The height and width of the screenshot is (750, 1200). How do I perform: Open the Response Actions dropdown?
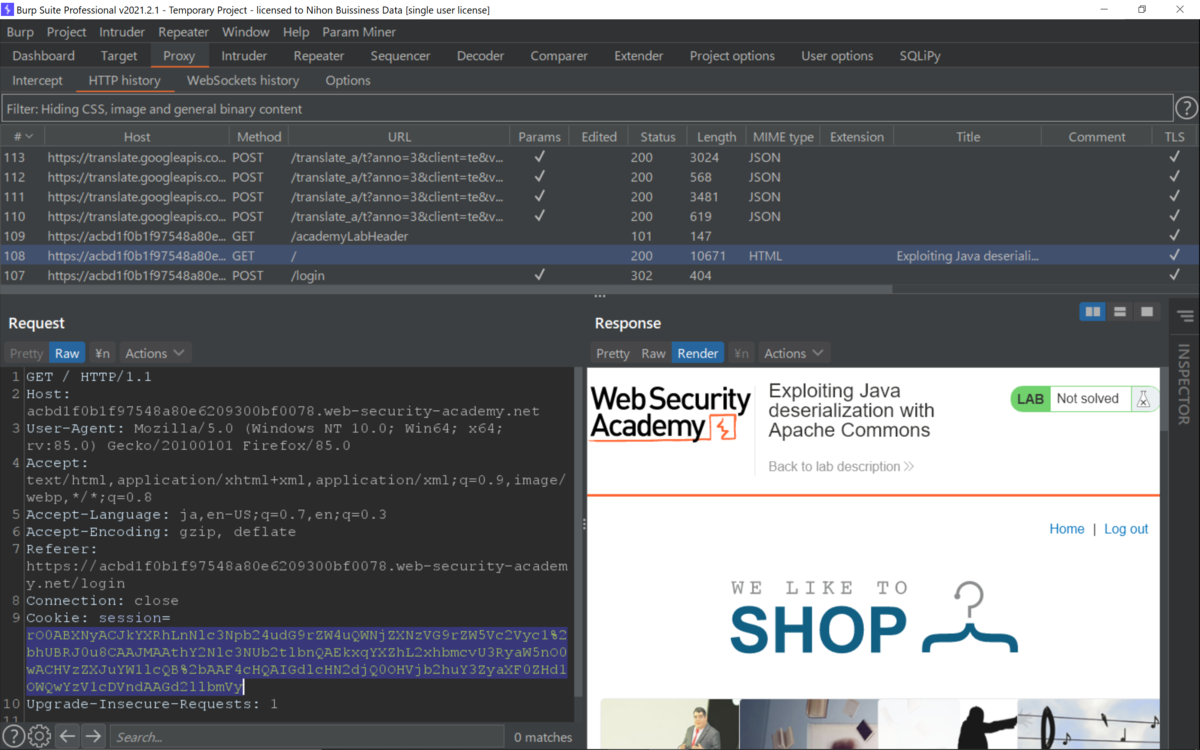point(794,353)
